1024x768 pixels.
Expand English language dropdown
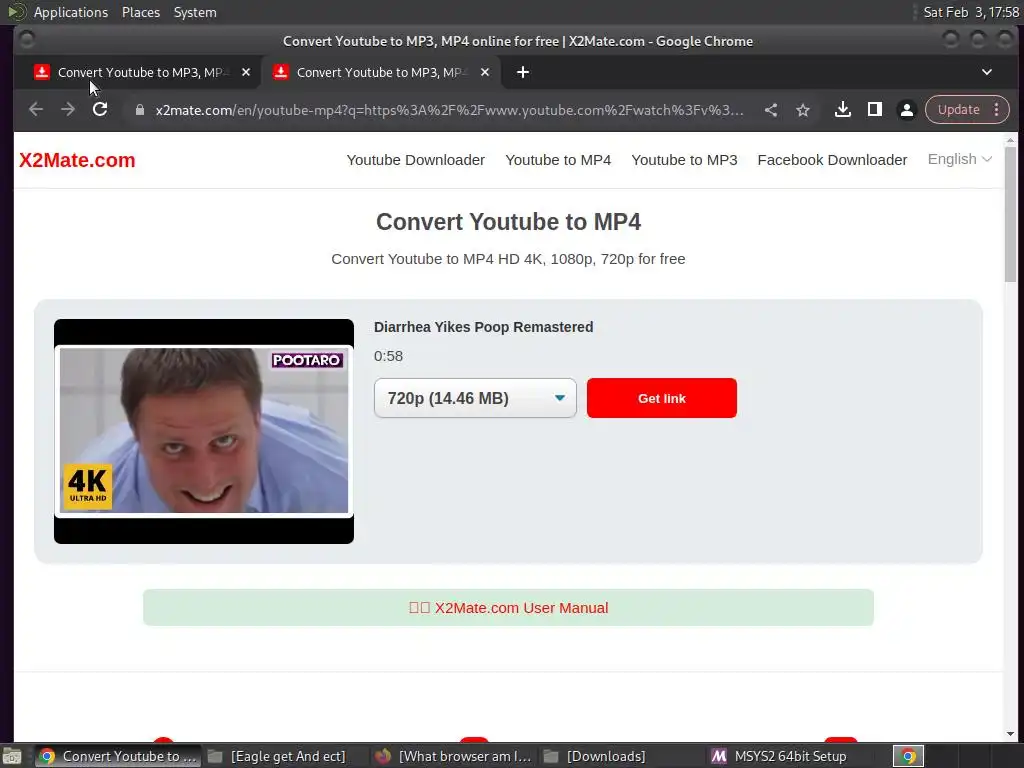click(960, 159)
